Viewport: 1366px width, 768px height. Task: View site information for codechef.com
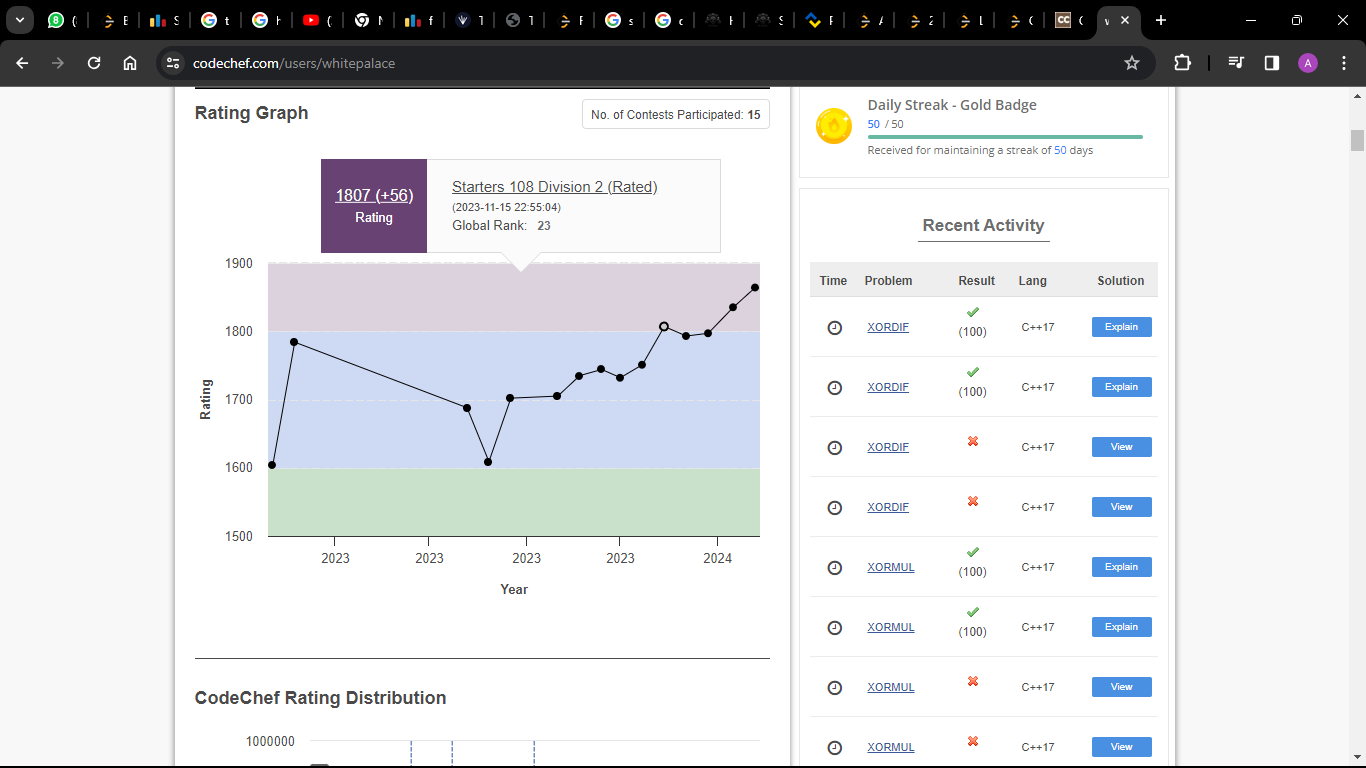pos(173,63)
